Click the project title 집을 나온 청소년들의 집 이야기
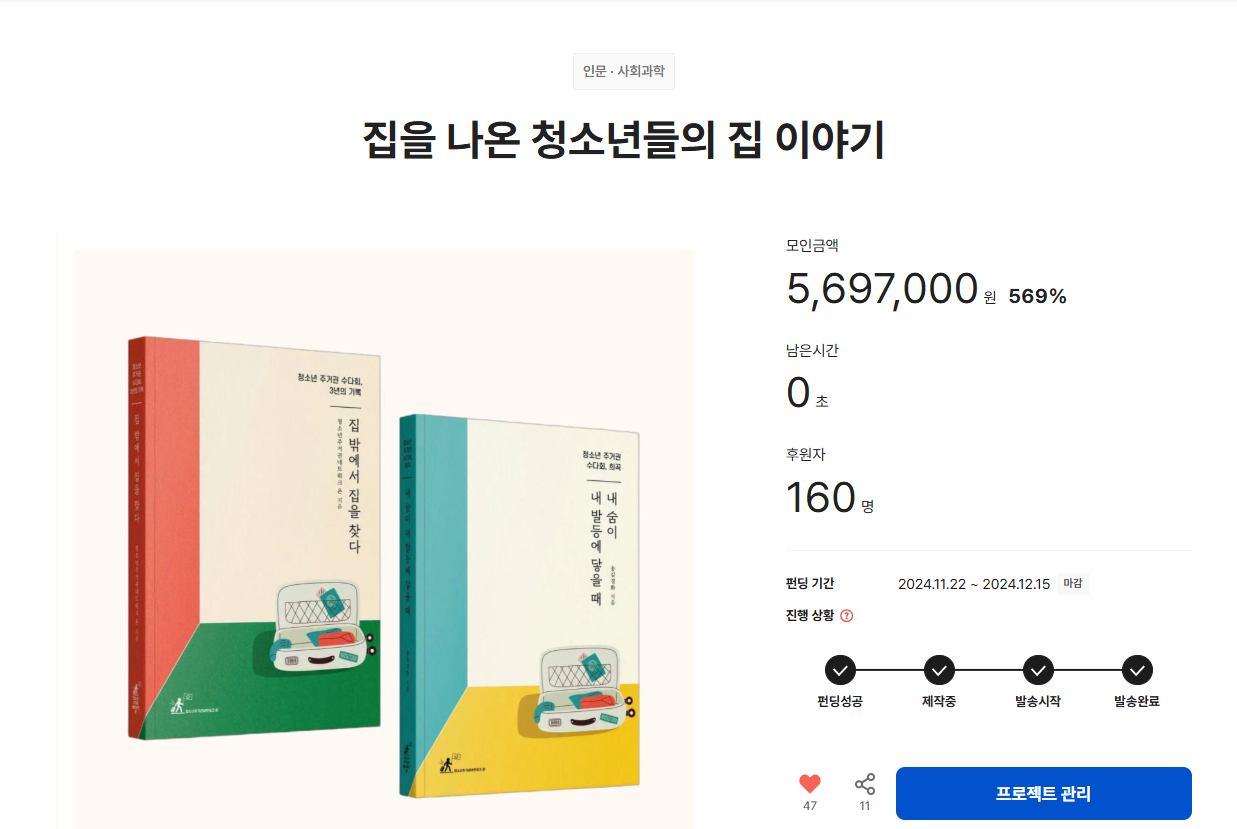Screen dimensions: 1237x829 click(624, 141)
